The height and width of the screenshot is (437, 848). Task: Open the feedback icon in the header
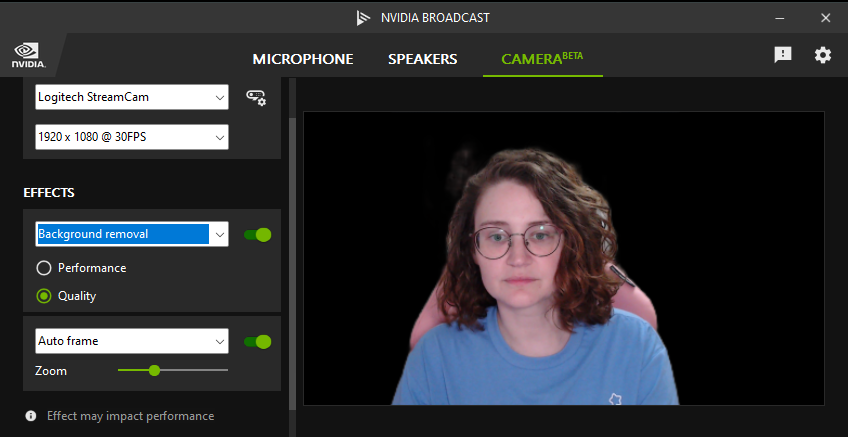coord(783,55)
